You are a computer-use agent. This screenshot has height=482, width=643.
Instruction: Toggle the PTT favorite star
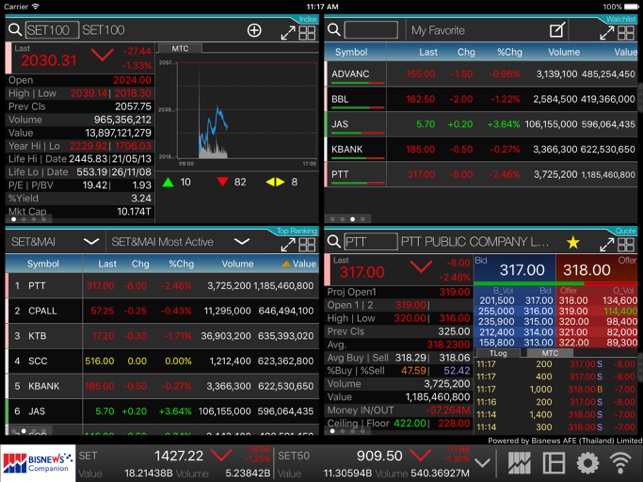point(573,242)
